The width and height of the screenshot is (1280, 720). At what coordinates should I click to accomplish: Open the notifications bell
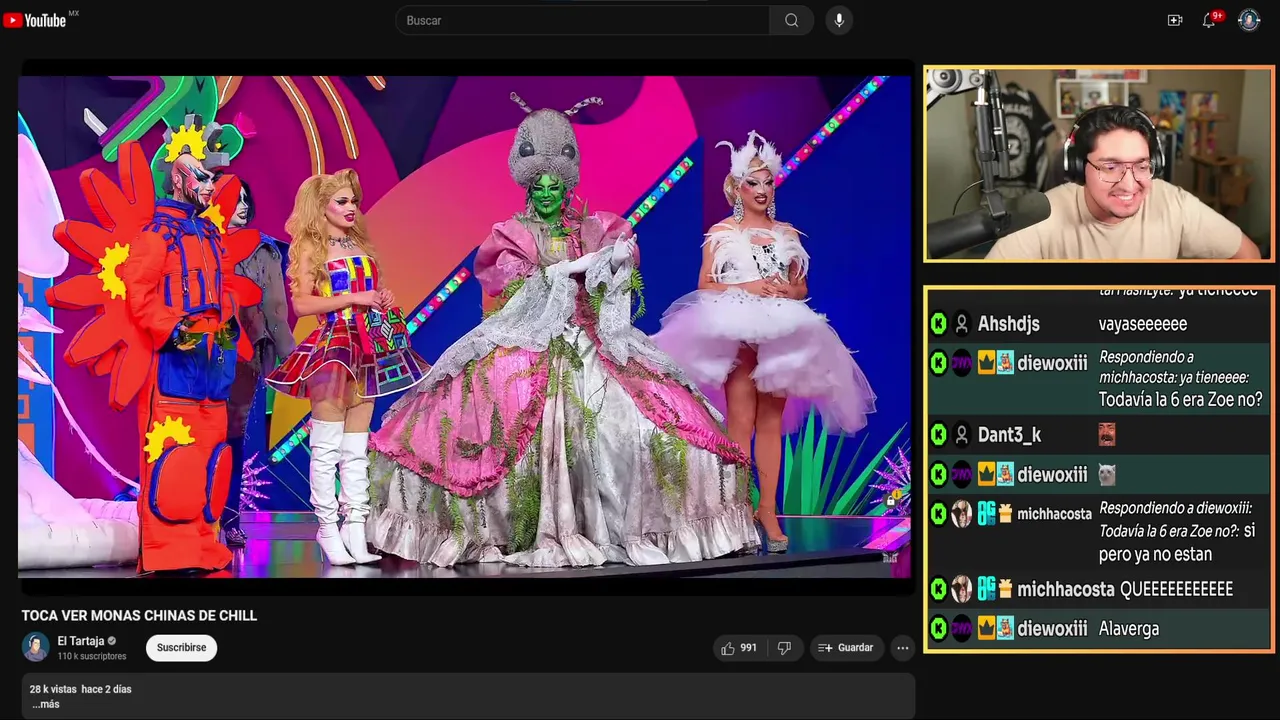point(1209,20)
